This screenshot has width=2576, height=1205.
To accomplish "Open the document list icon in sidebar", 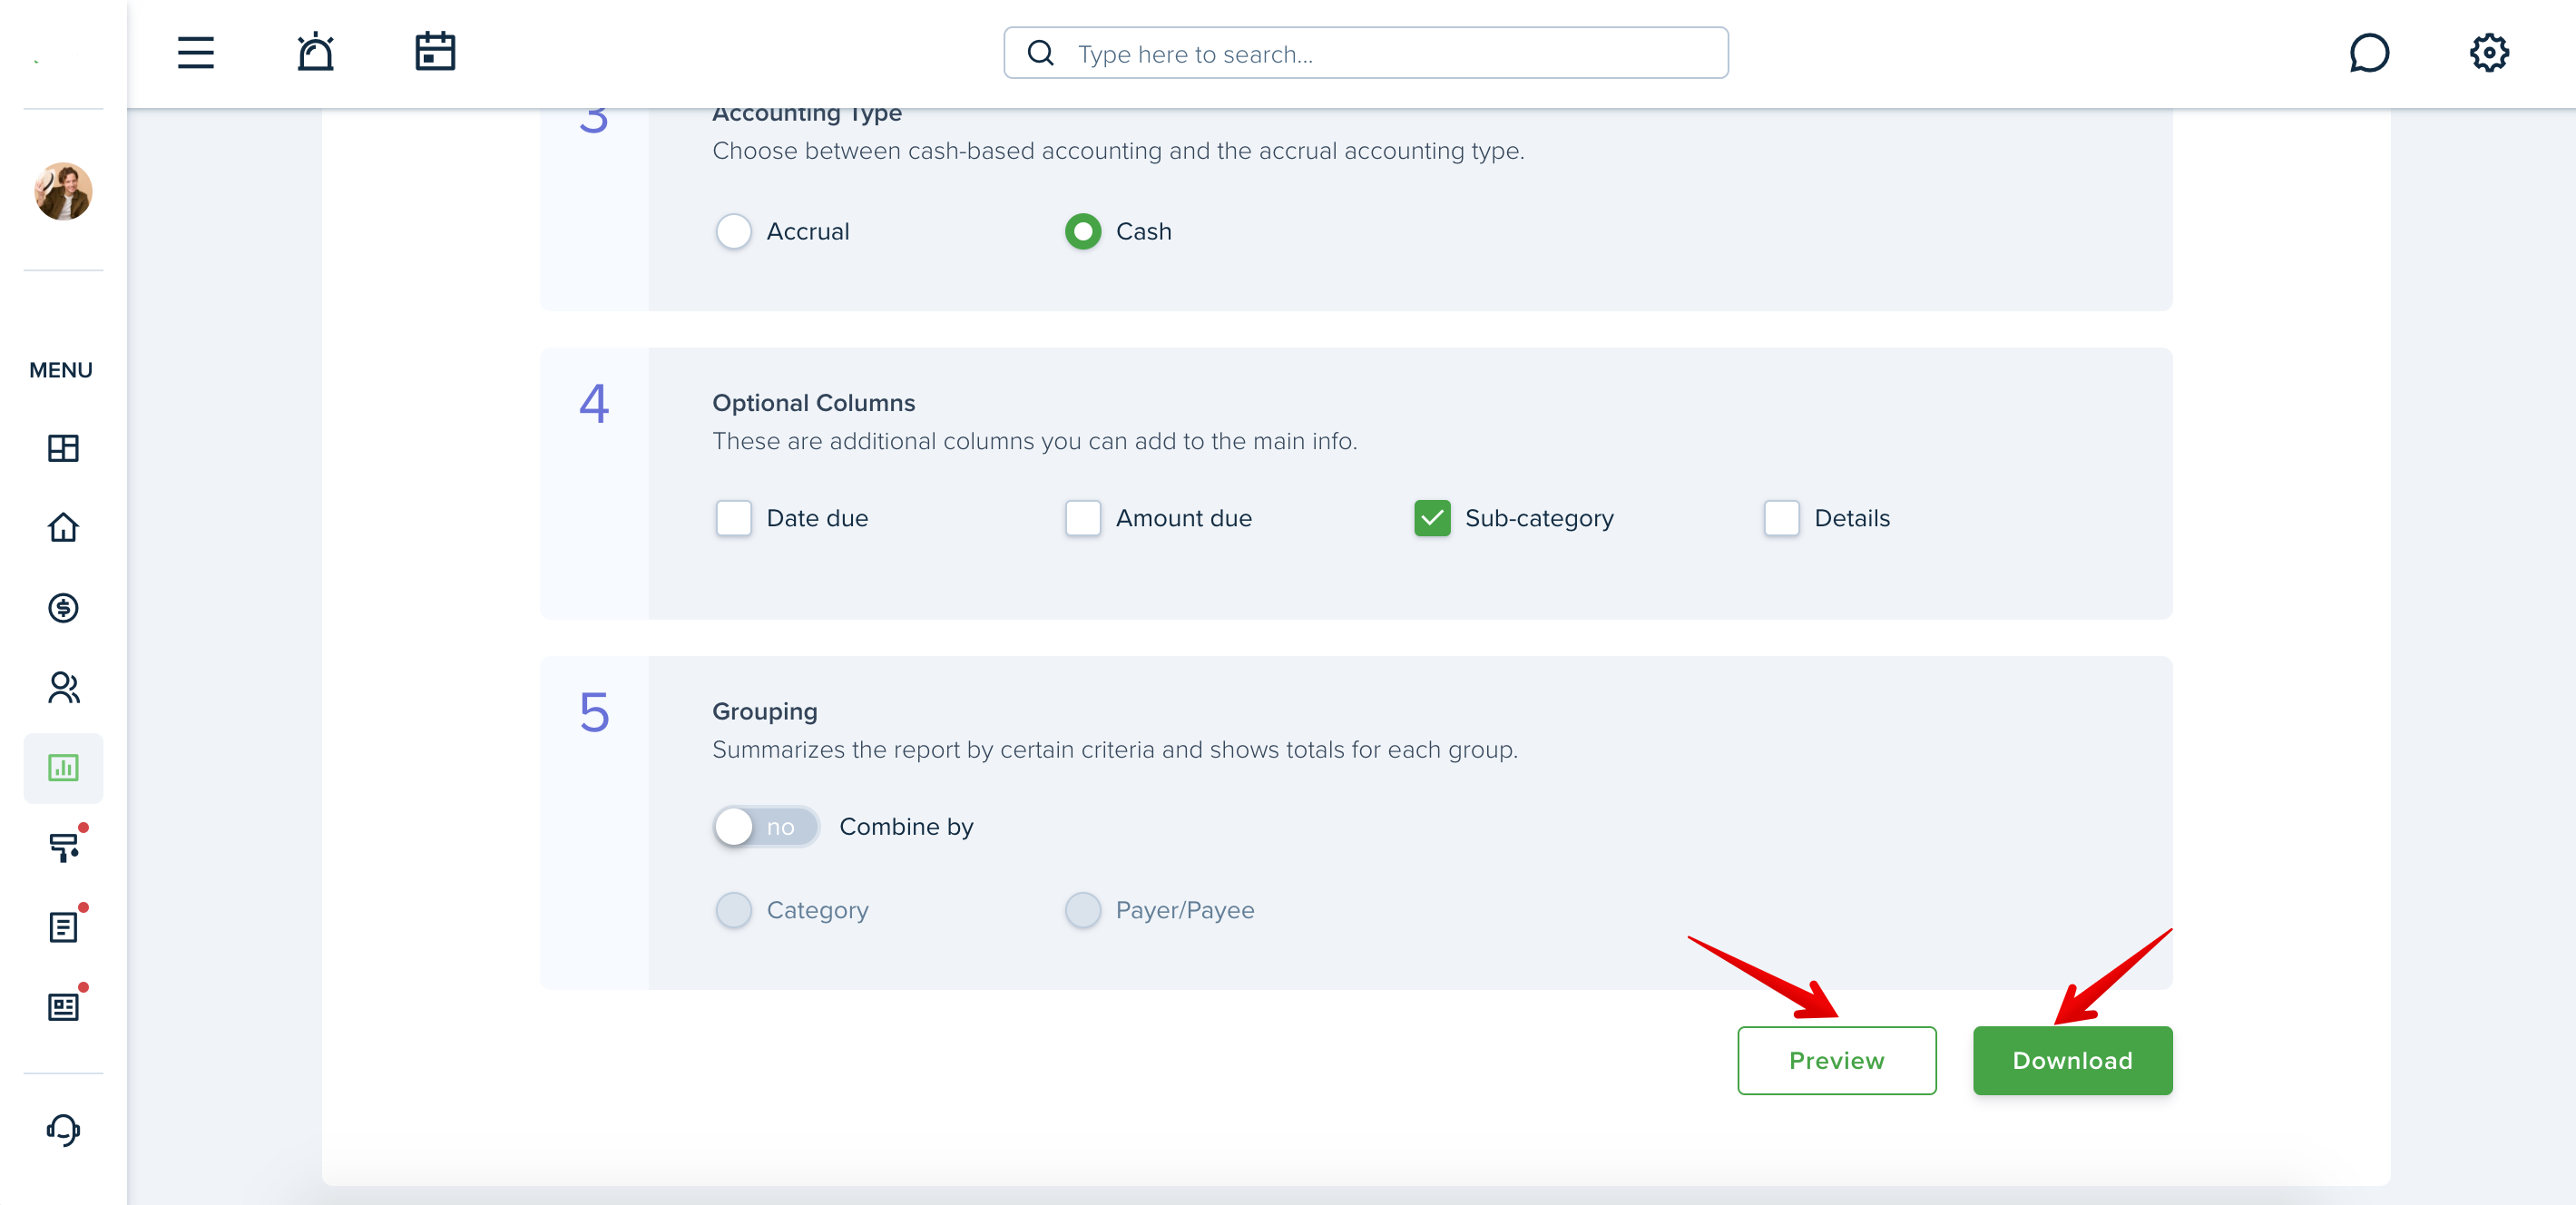I will pyautogui.click(x=63, y=928).
